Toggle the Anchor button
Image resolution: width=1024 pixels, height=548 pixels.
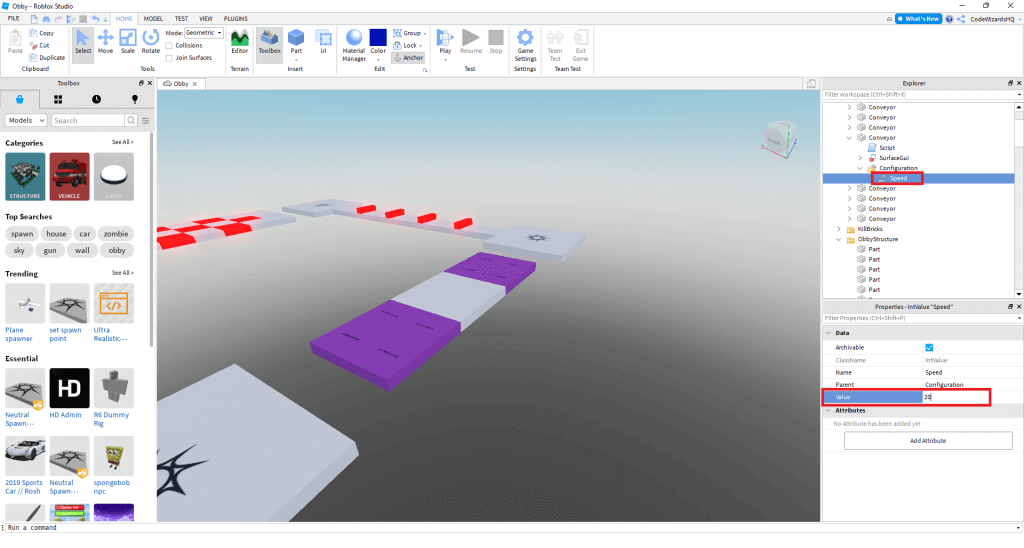[408, 57]
